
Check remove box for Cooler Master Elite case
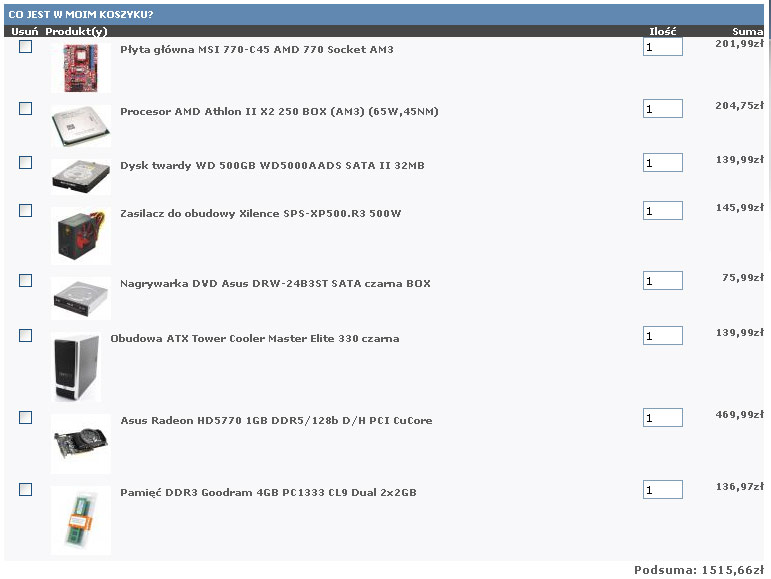click(26, 336)
